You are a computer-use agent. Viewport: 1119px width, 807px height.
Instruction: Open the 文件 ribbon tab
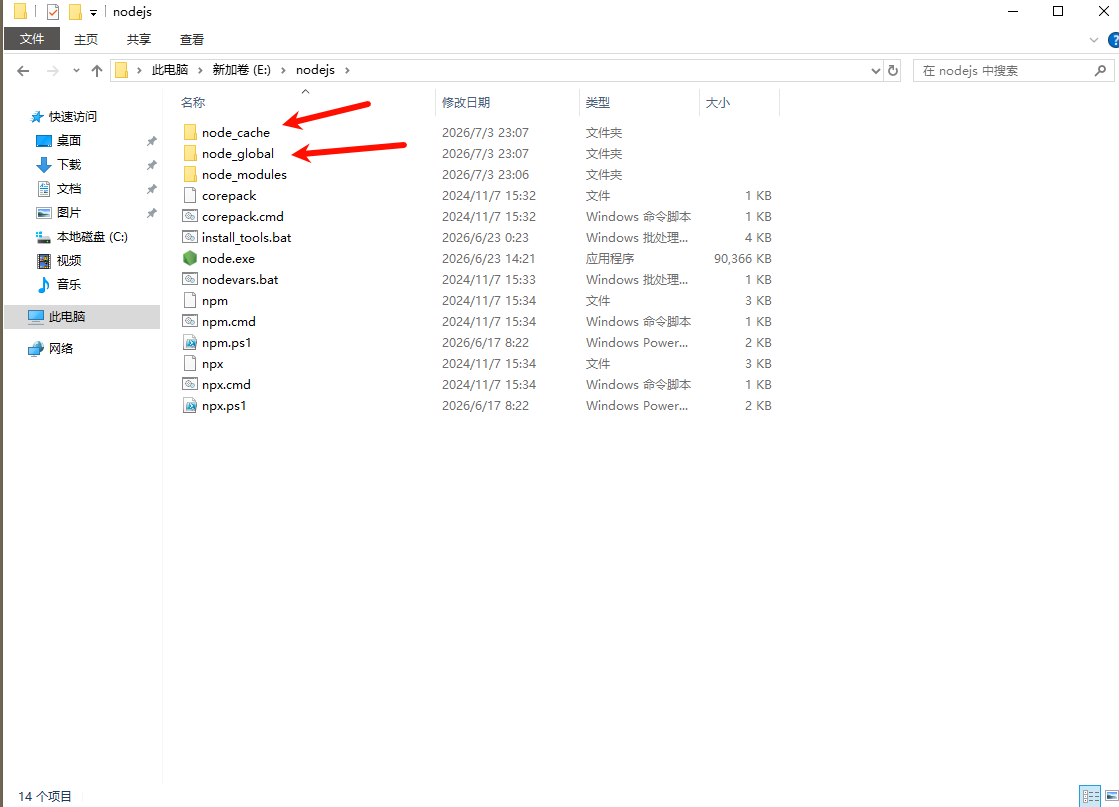coord(32,39)
